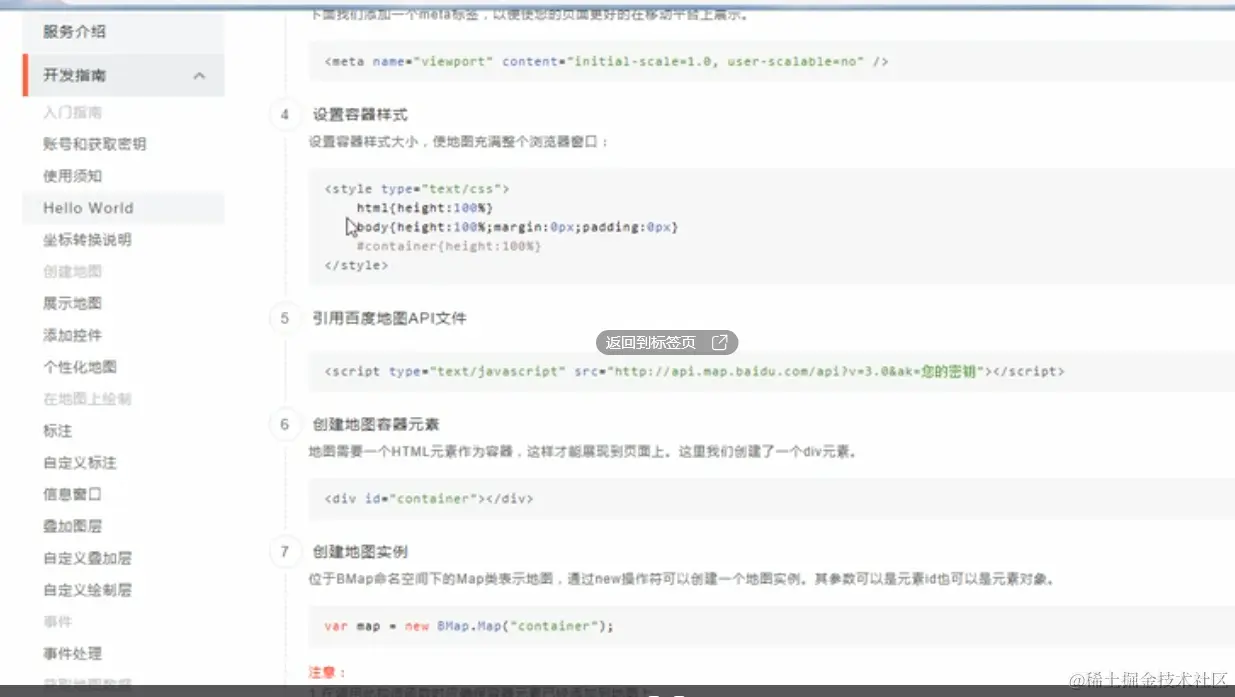Open 个性化地图 sidebar item

point(80,367)
